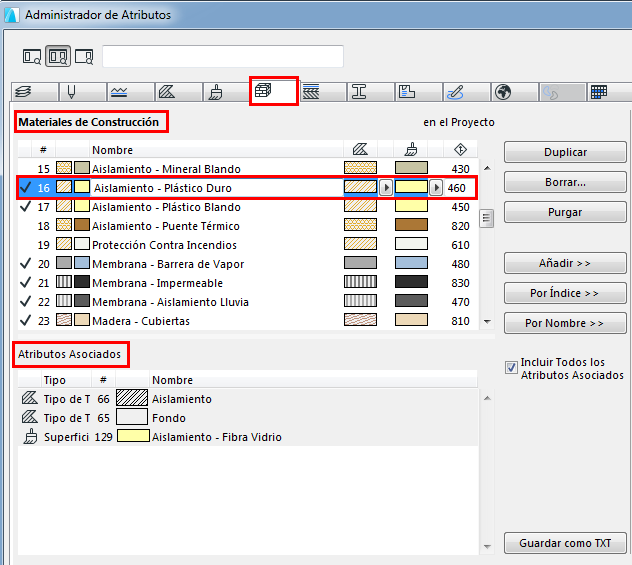632x565 pixels.
Task: Switch to single list view icon
Action: (31, 56)
